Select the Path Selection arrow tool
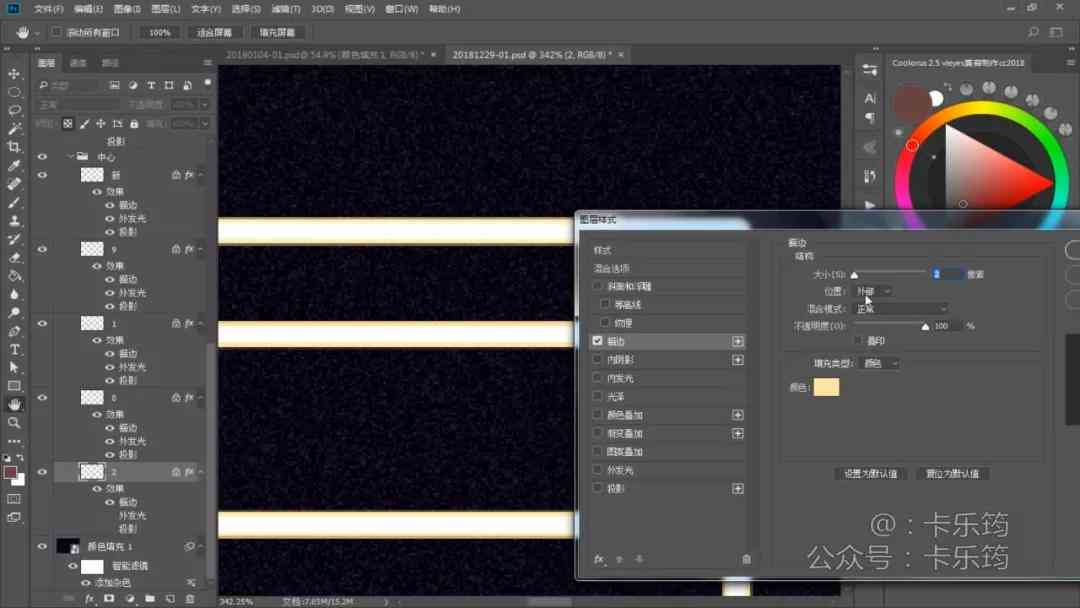1080x608 pixels. click(14, 368)
